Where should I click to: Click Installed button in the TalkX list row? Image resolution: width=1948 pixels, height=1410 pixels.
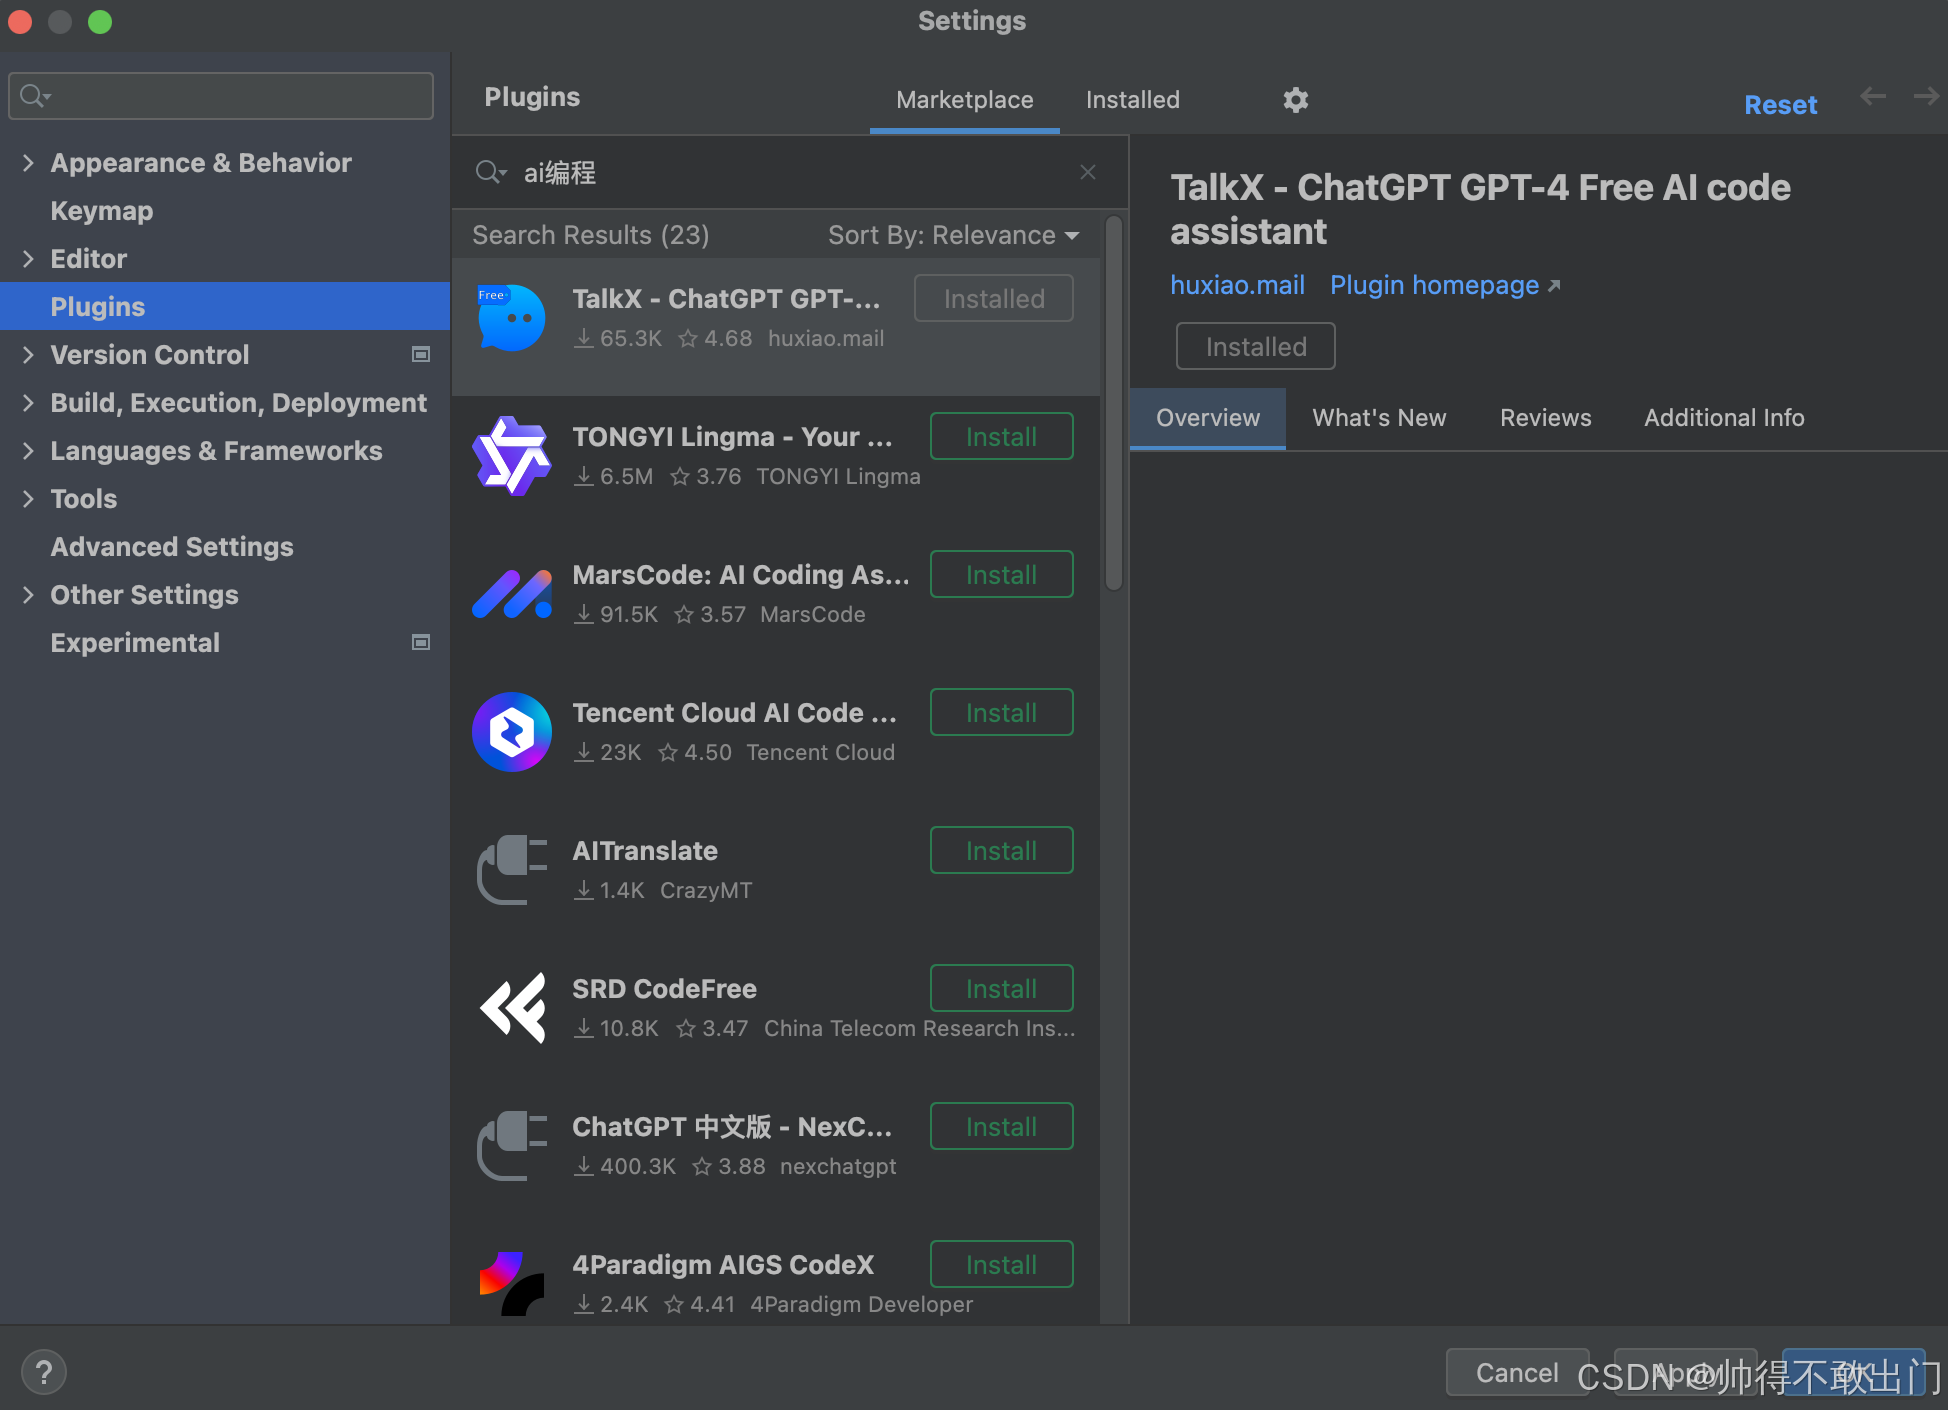pos(993,299)
